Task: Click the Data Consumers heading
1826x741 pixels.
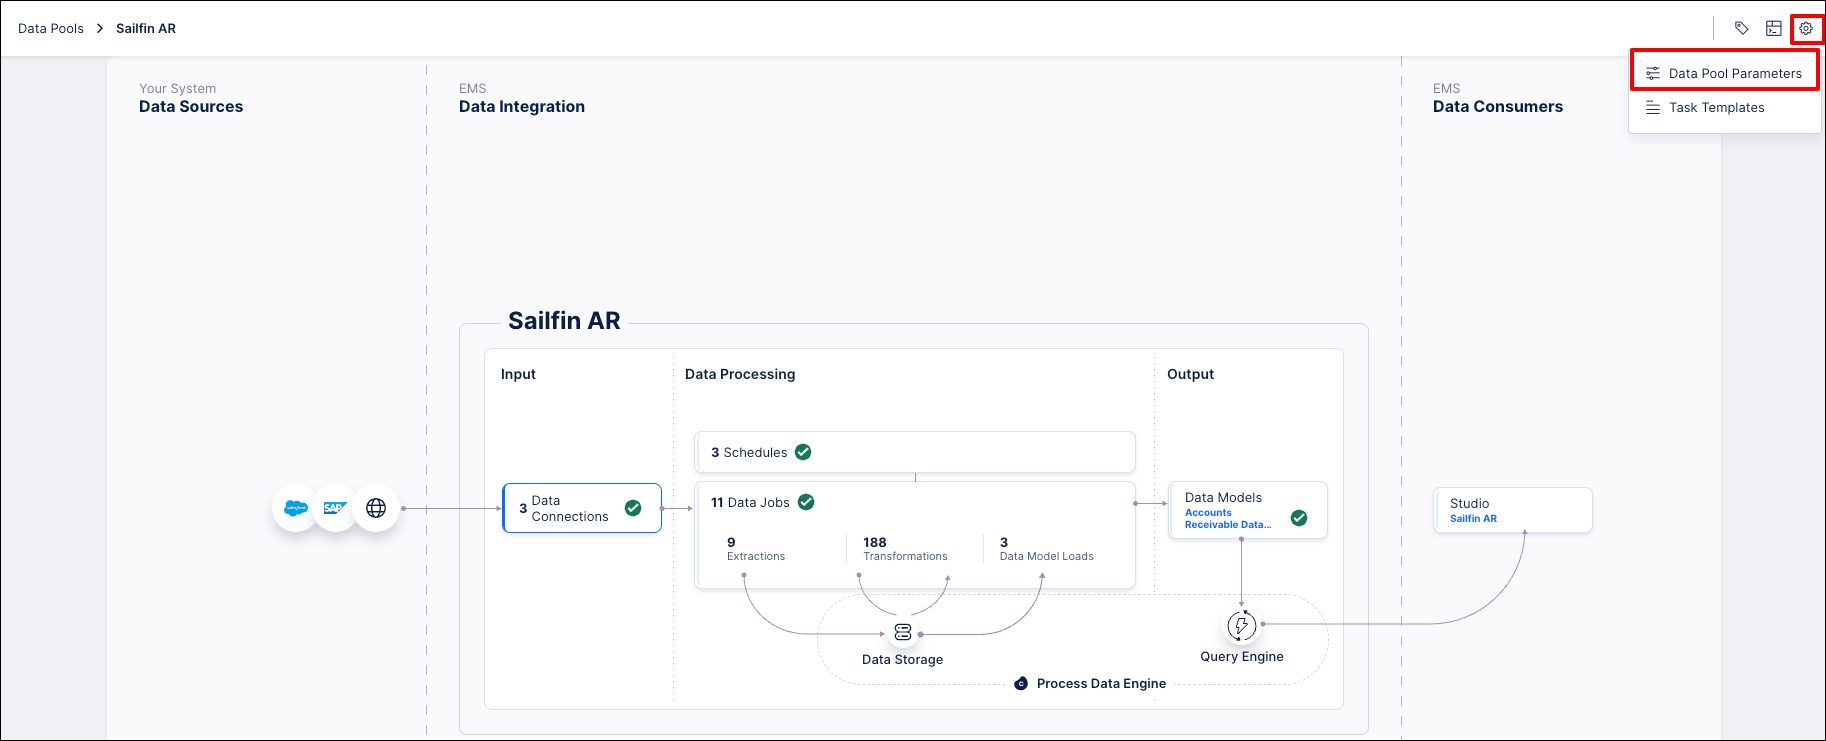Action: tap(1498, 107)
